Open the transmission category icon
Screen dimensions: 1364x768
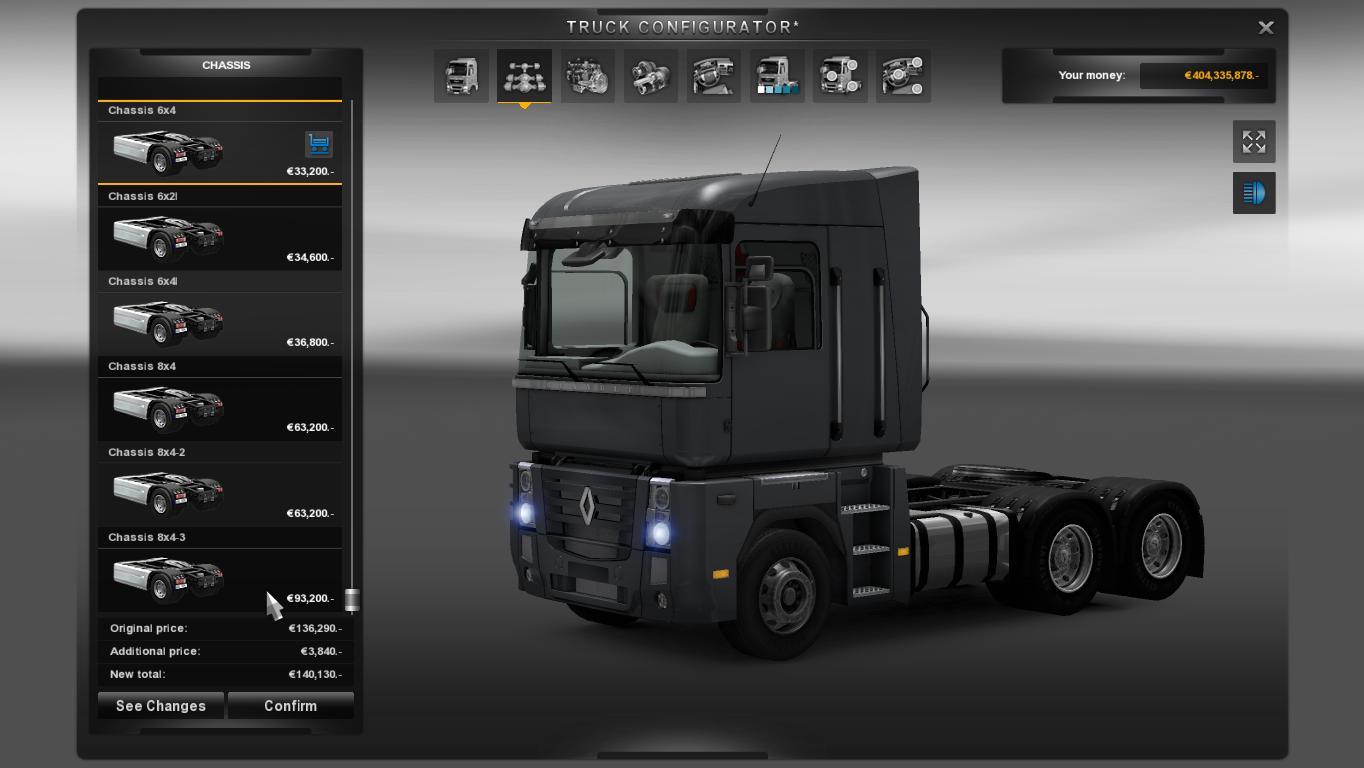tap(650, 76)
